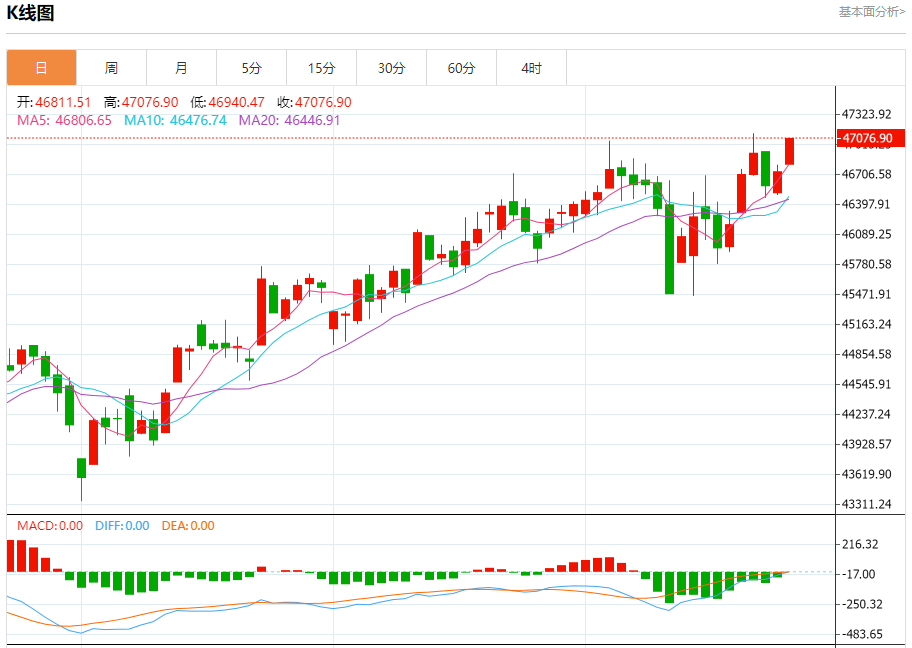Click the 44545.91 price axis label
Viewport: 912px width, 648px height.
tap(867, 384)
